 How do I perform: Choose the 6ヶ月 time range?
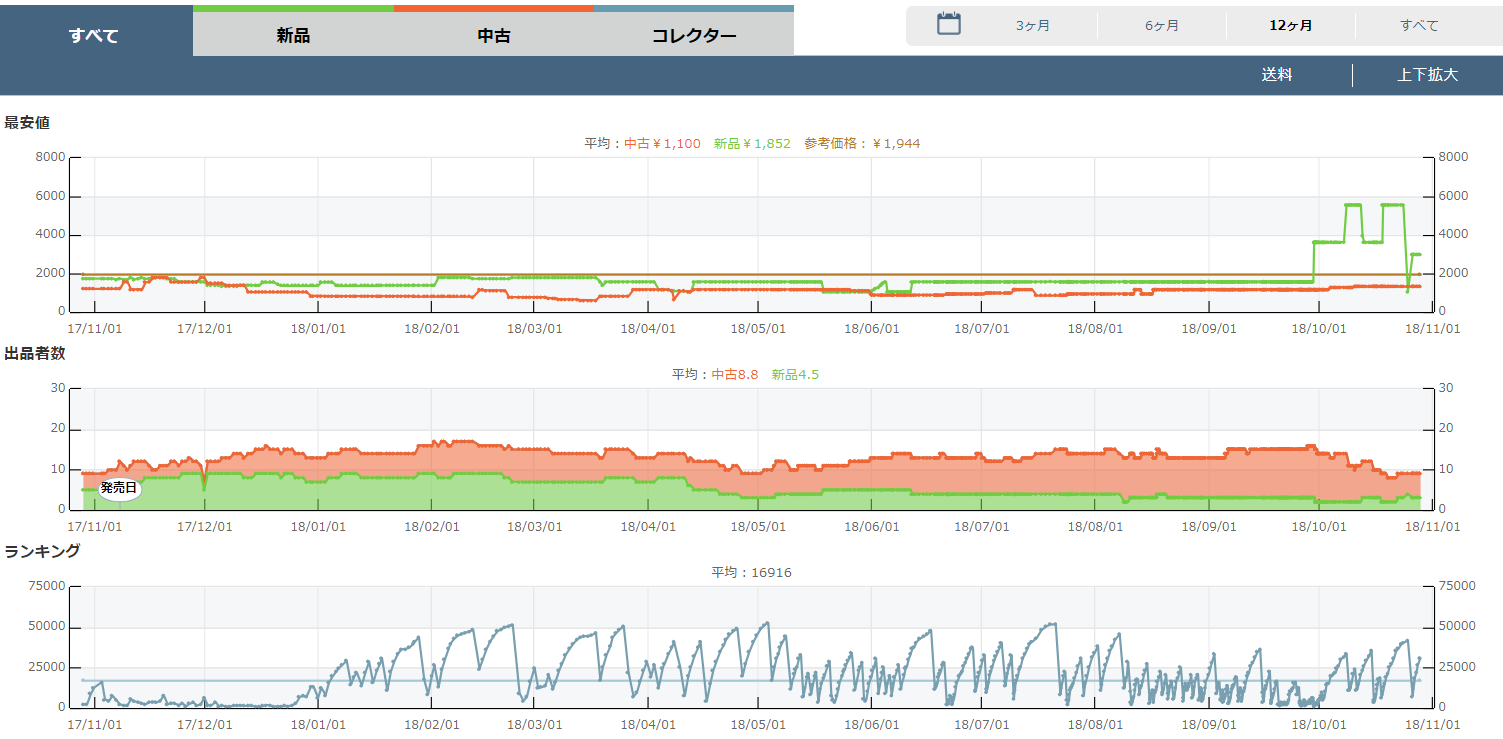click(1161, 26)
